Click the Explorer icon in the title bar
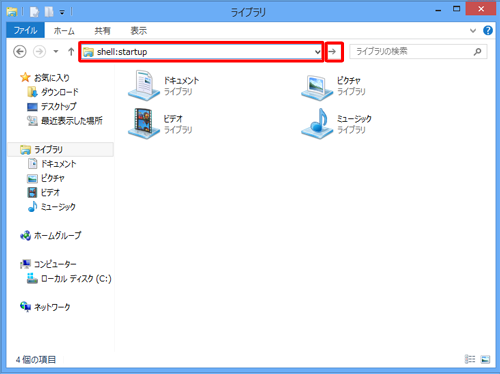Image resolution: width=500 pixels, height=374 pixels. click(x=12, y=12)
